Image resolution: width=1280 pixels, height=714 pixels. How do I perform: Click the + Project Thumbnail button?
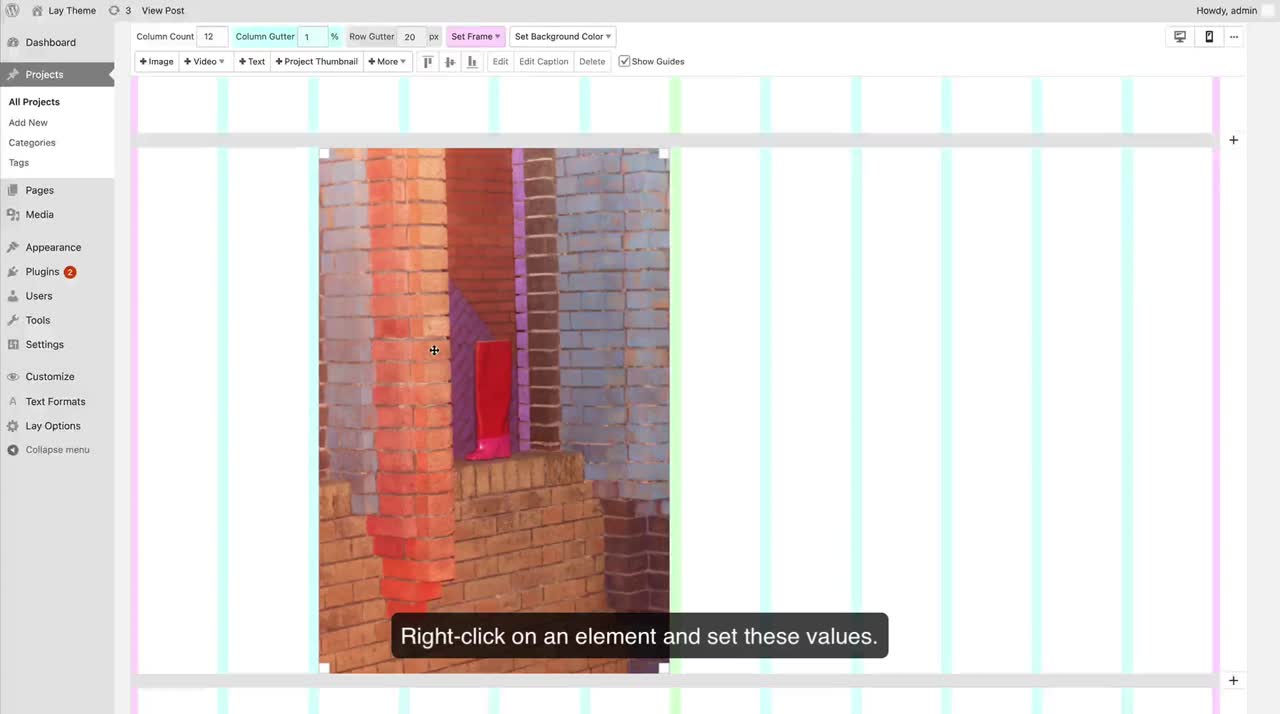coord(317,61)
